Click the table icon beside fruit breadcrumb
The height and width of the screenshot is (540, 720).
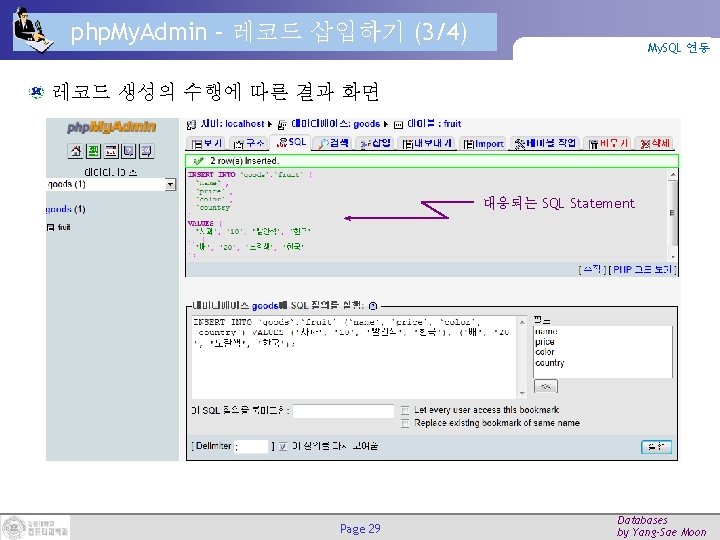pos(399,124)
